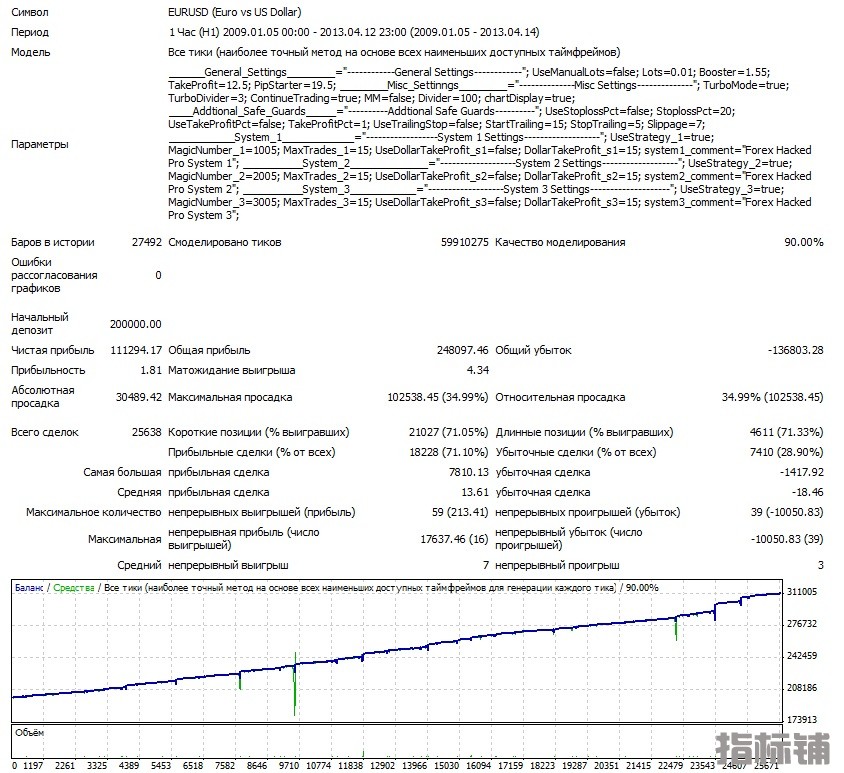Select the Чистая прибыль value 111294.17
Screen dimensions: 844x773
[x=136, y=350]
